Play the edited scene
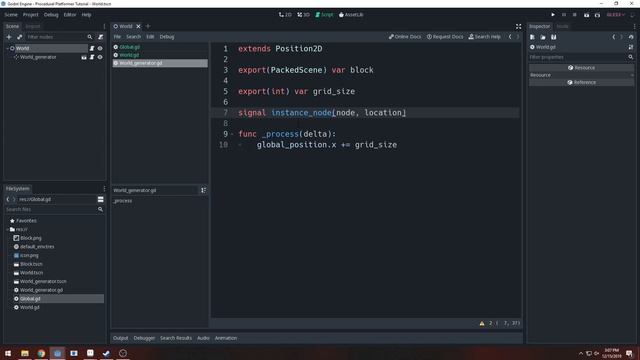Image resolution: width=640 pixels, height=360 pixels. [x=587, y=15]
